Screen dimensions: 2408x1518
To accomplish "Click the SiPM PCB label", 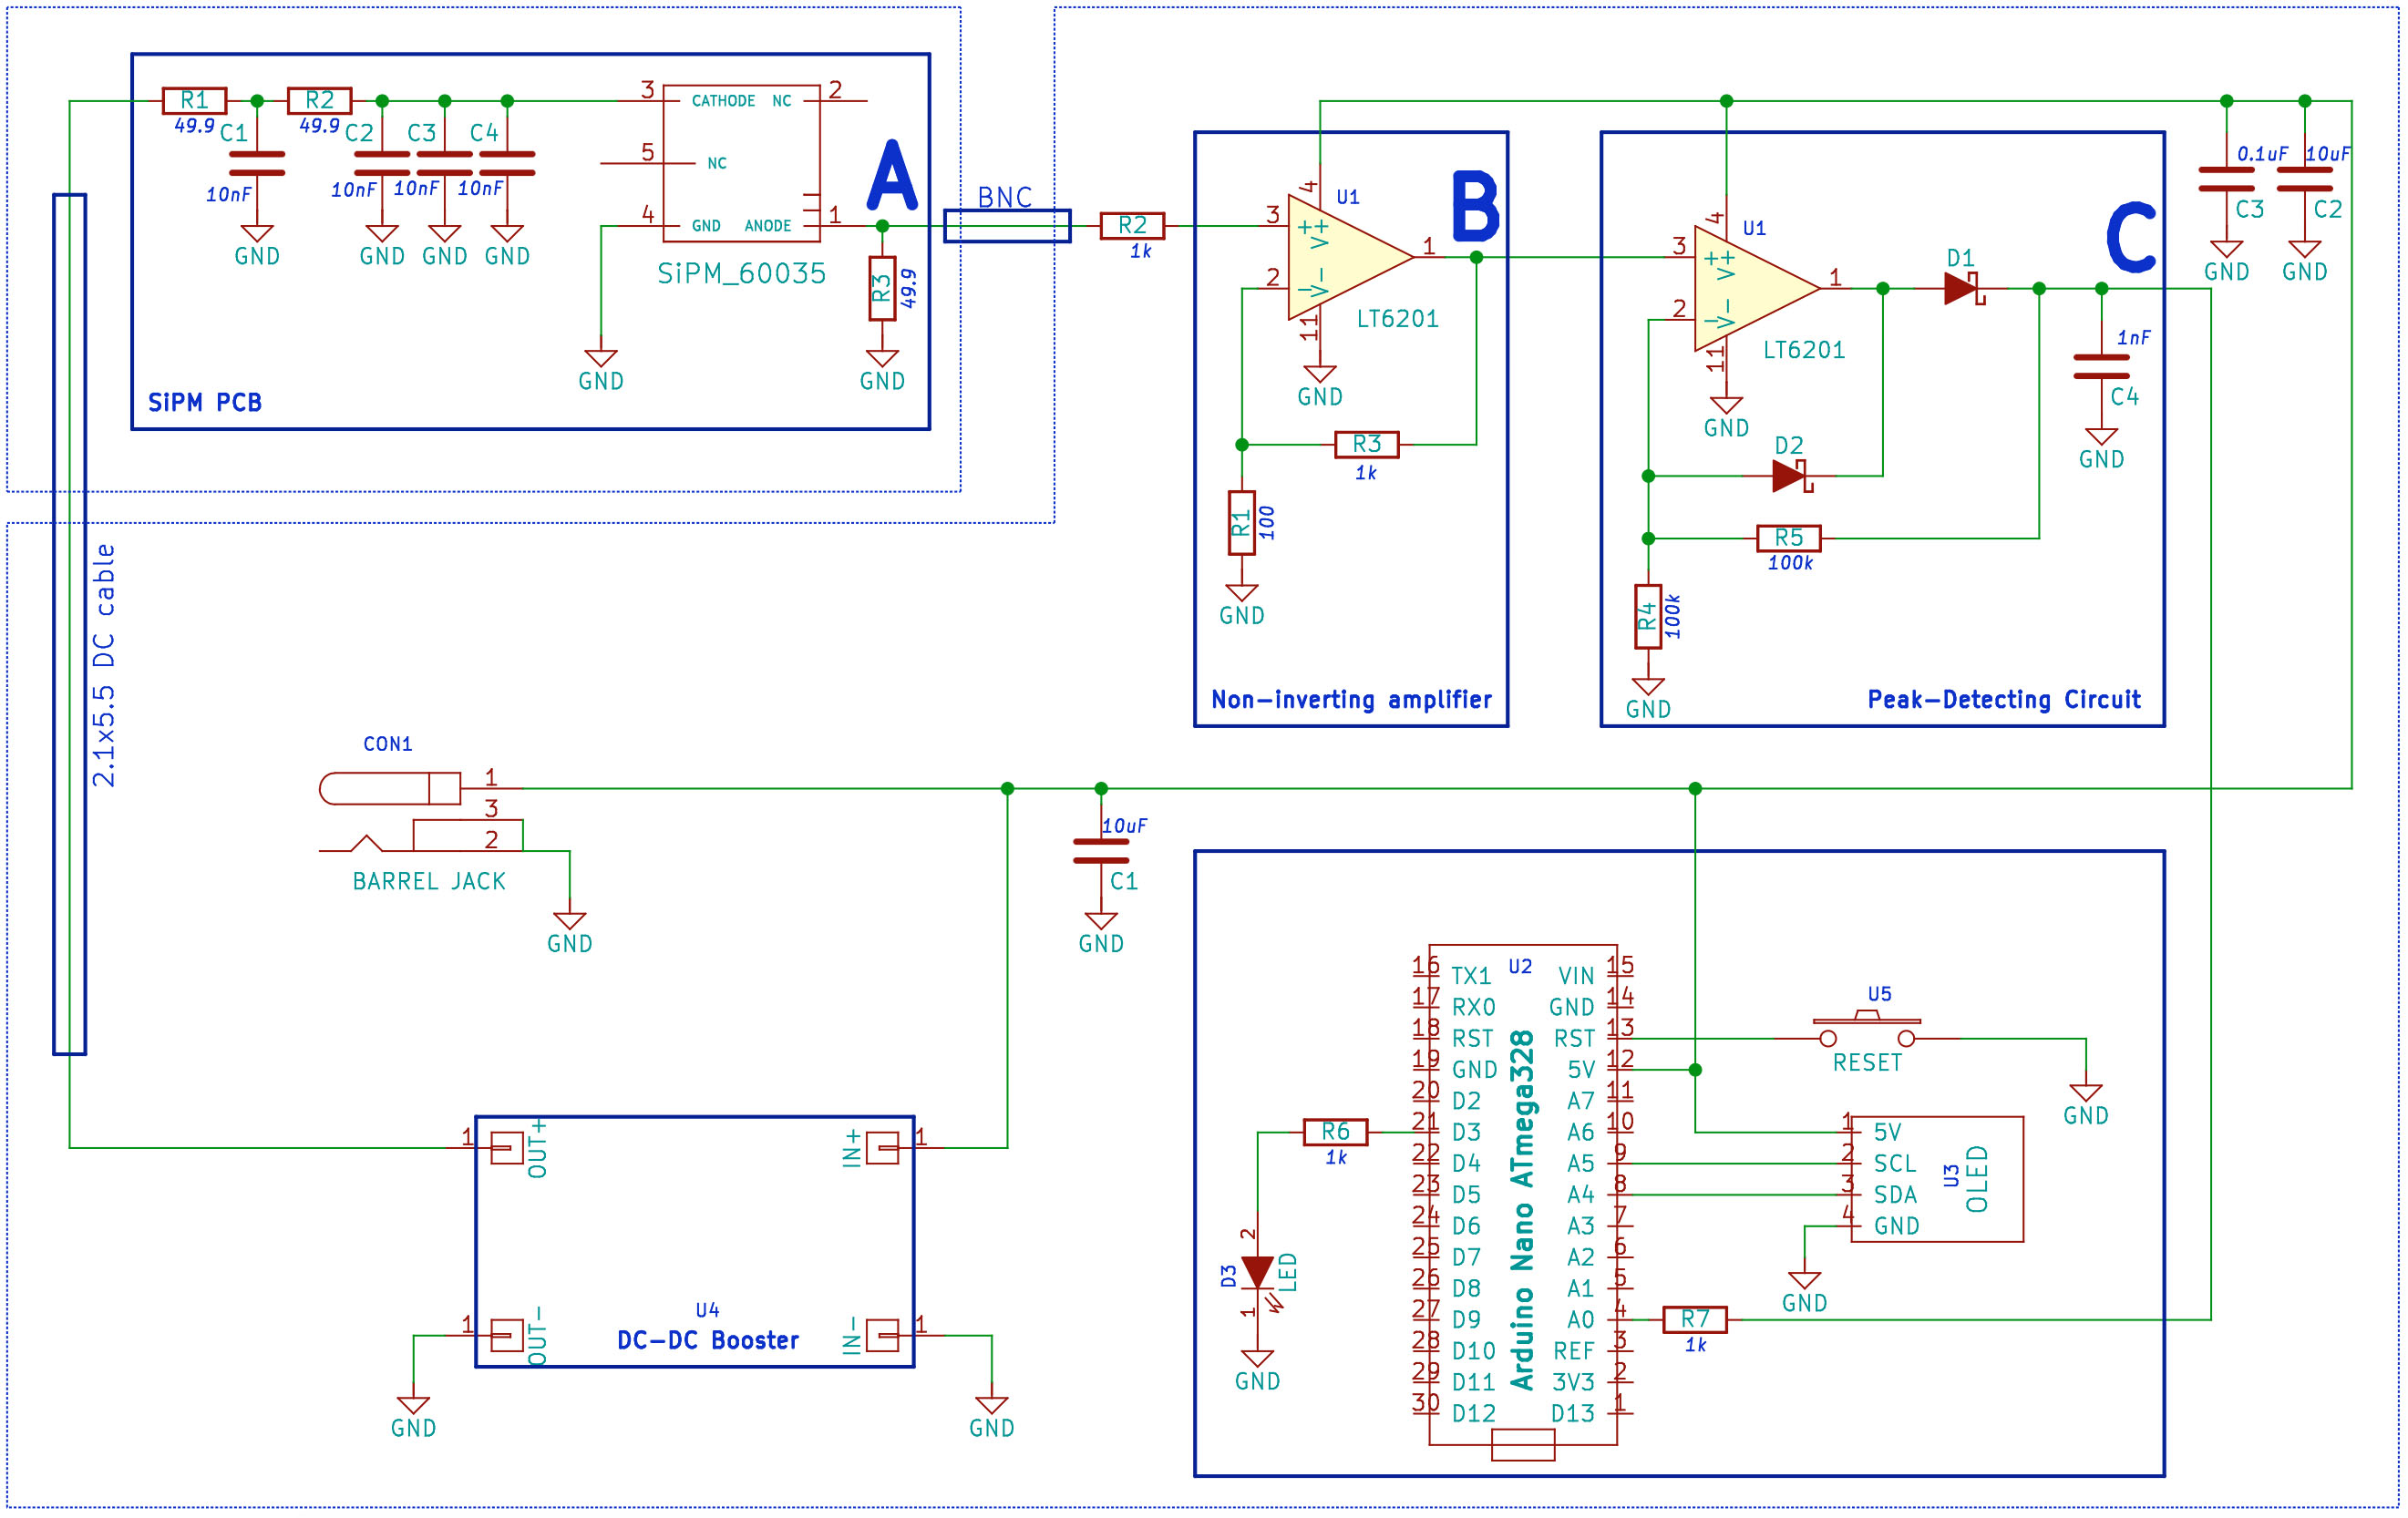I will 205,402.
